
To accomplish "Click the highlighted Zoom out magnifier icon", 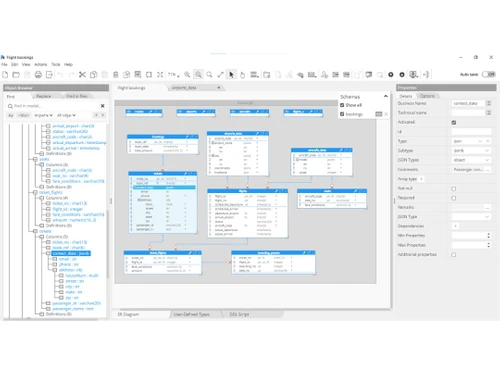I will click(x=198, y=75).
